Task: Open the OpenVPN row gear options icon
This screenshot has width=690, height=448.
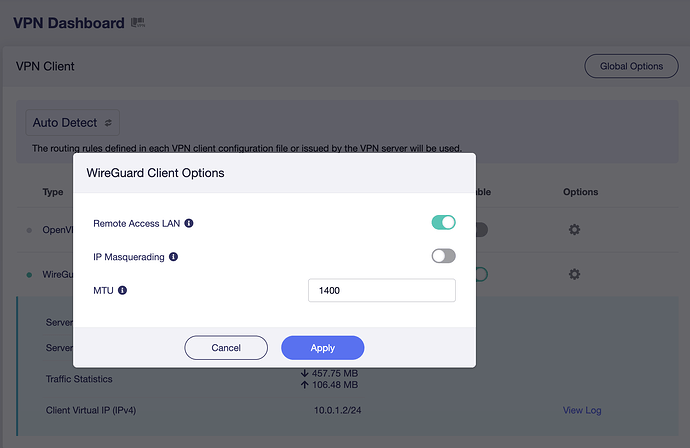Action: coord(574,229)
